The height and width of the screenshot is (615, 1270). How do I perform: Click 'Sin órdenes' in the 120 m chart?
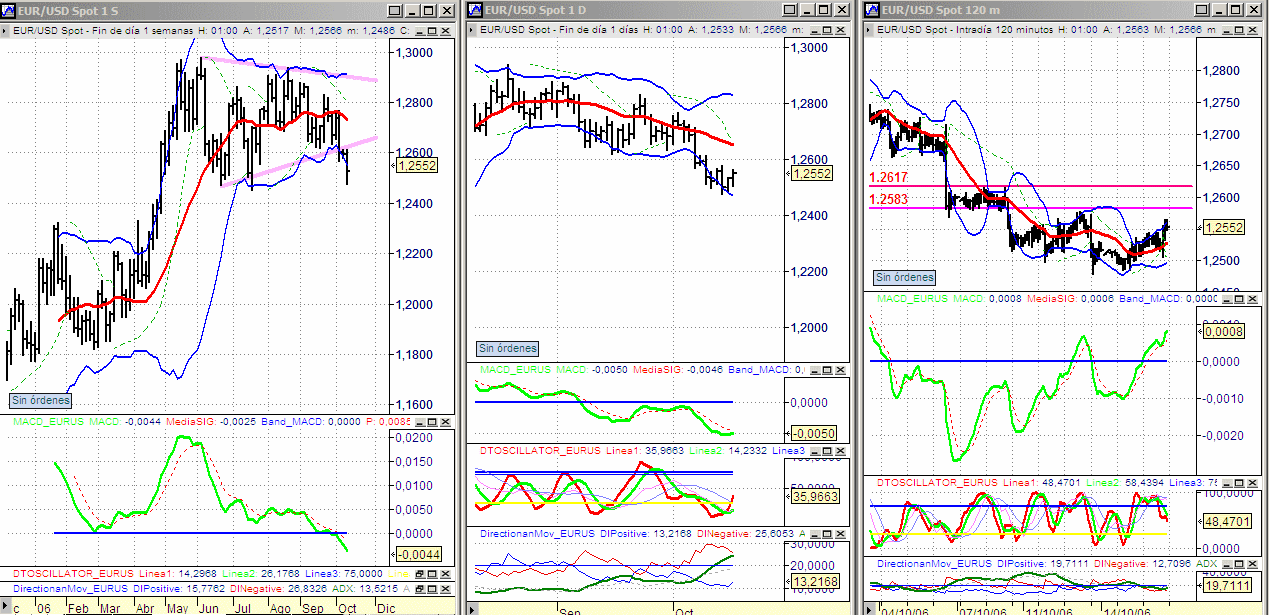(905, 277)
